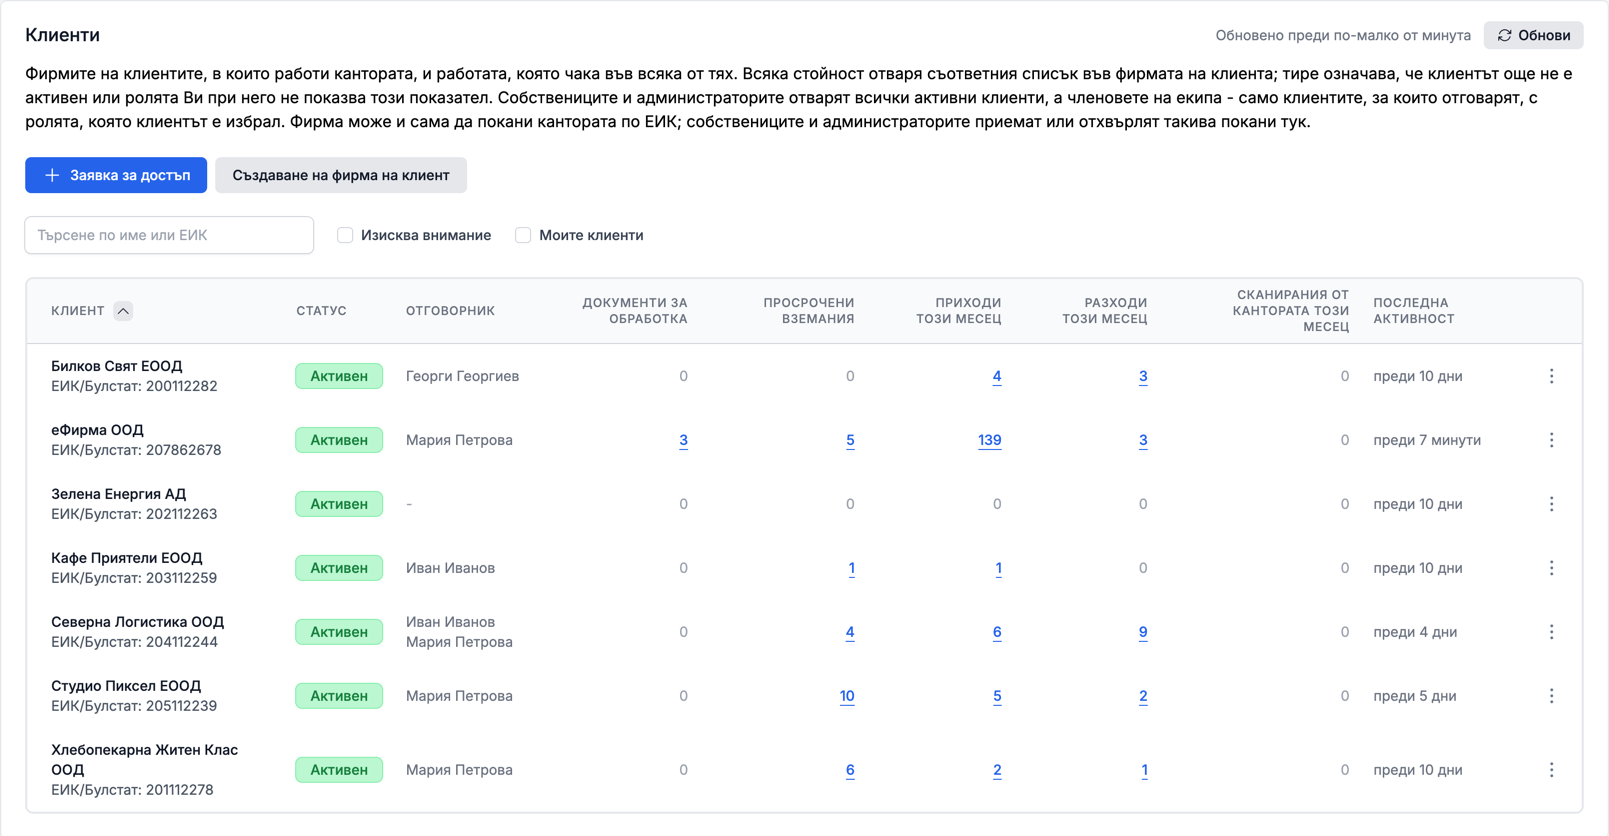Tick the Моите клиенти checkbox
Screen dimensions: 1609x836
click(523, 235)
